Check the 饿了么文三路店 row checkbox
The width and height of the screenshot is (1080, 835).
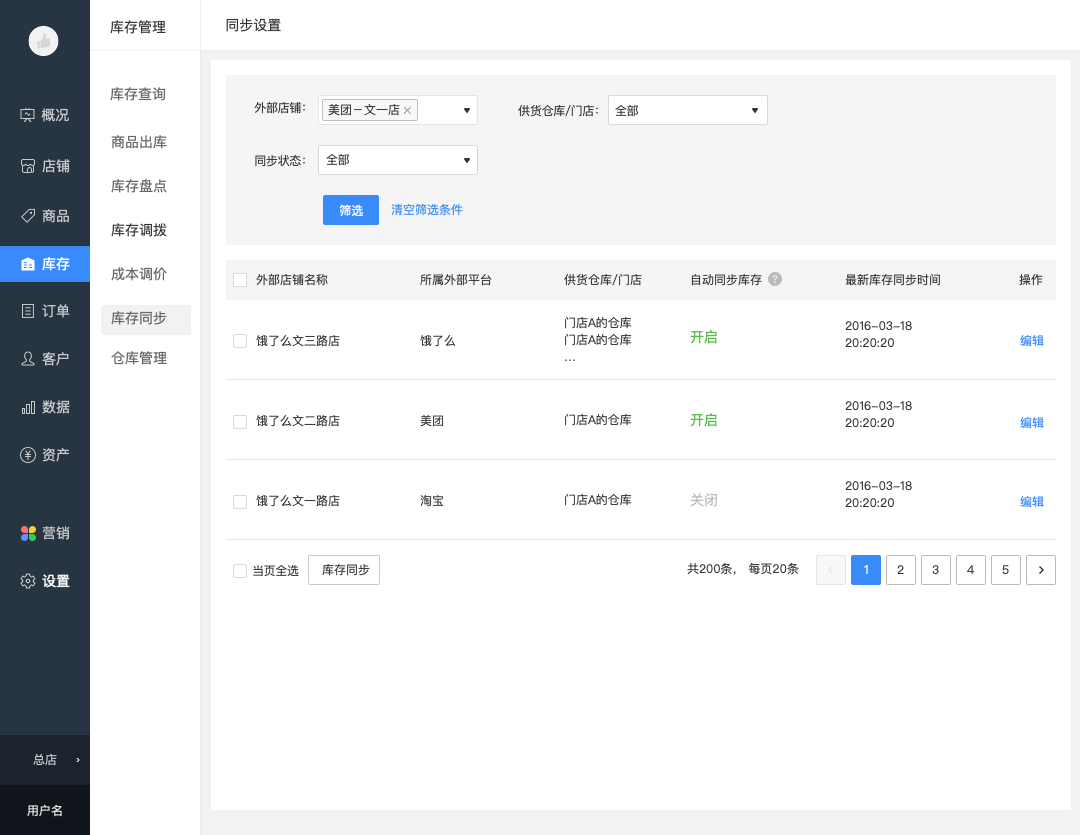[x=240, y=341]
